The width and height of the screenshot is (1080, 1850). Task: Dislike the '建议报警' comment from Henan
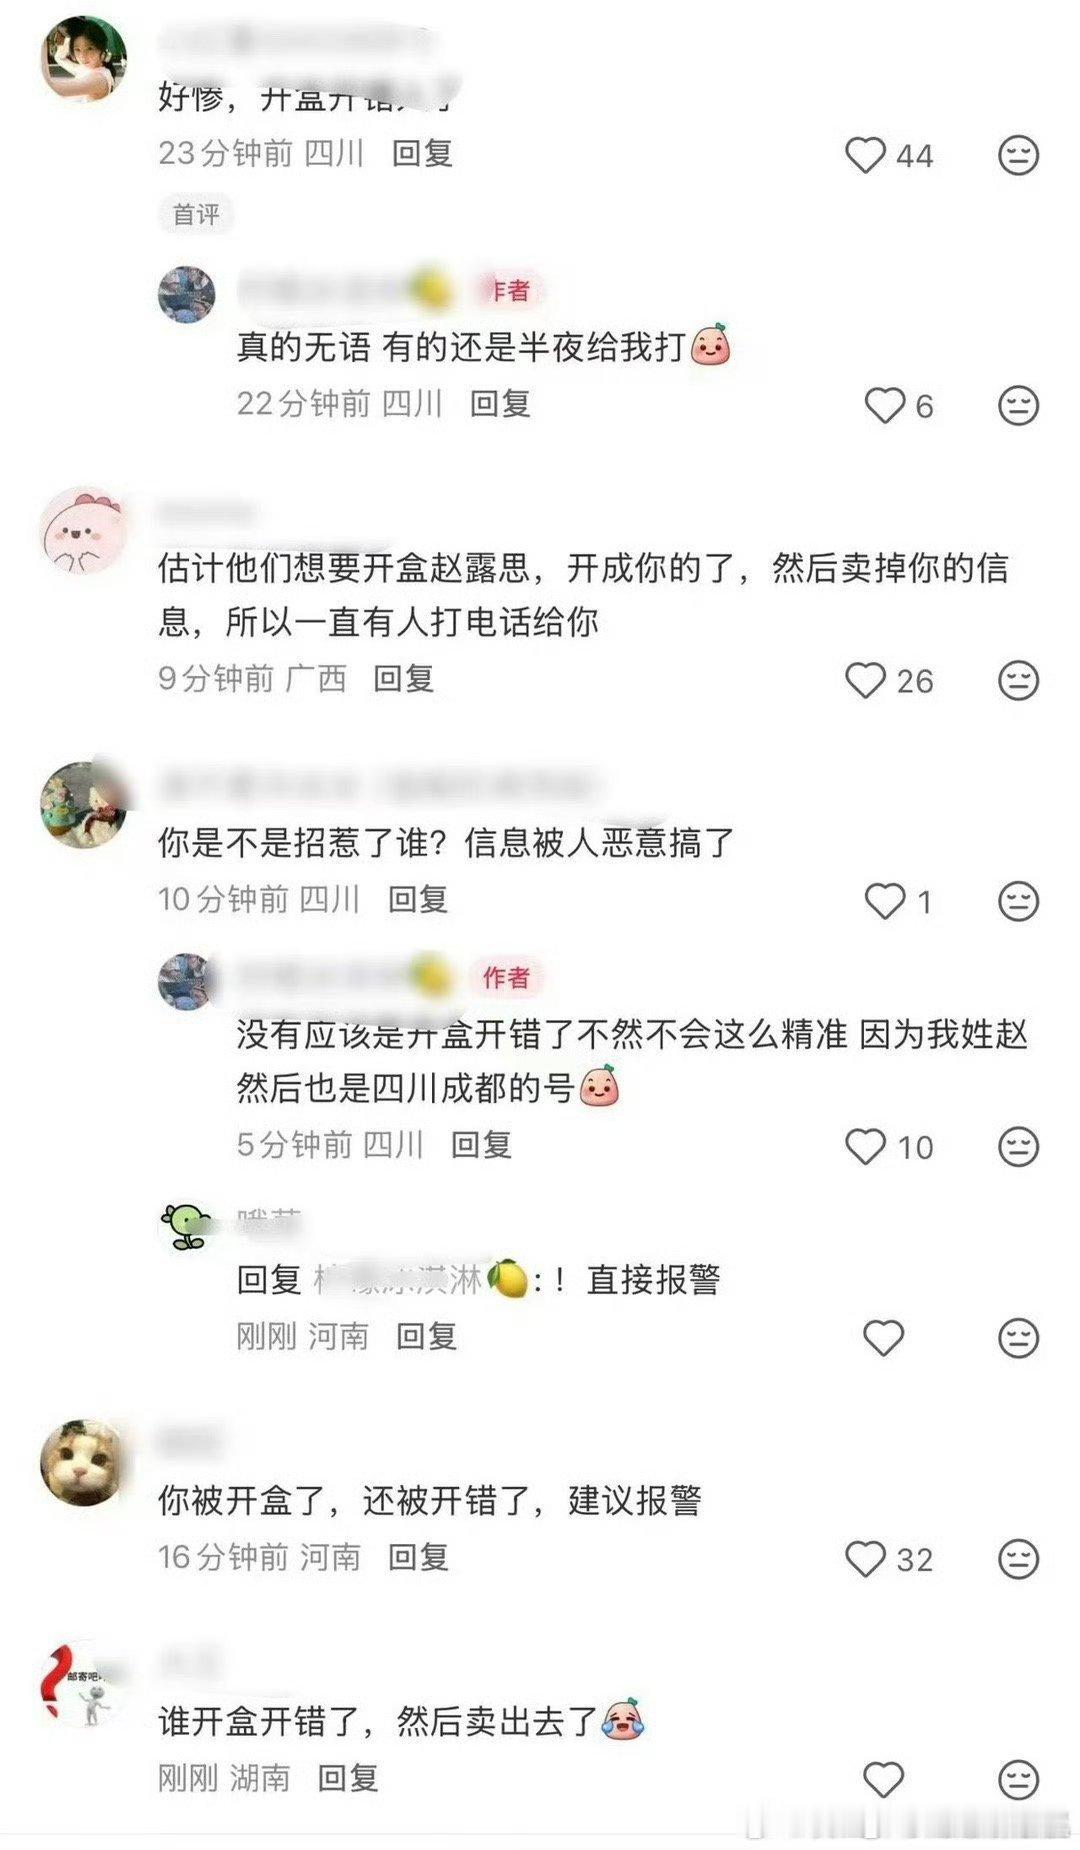pos(1018,1559)
